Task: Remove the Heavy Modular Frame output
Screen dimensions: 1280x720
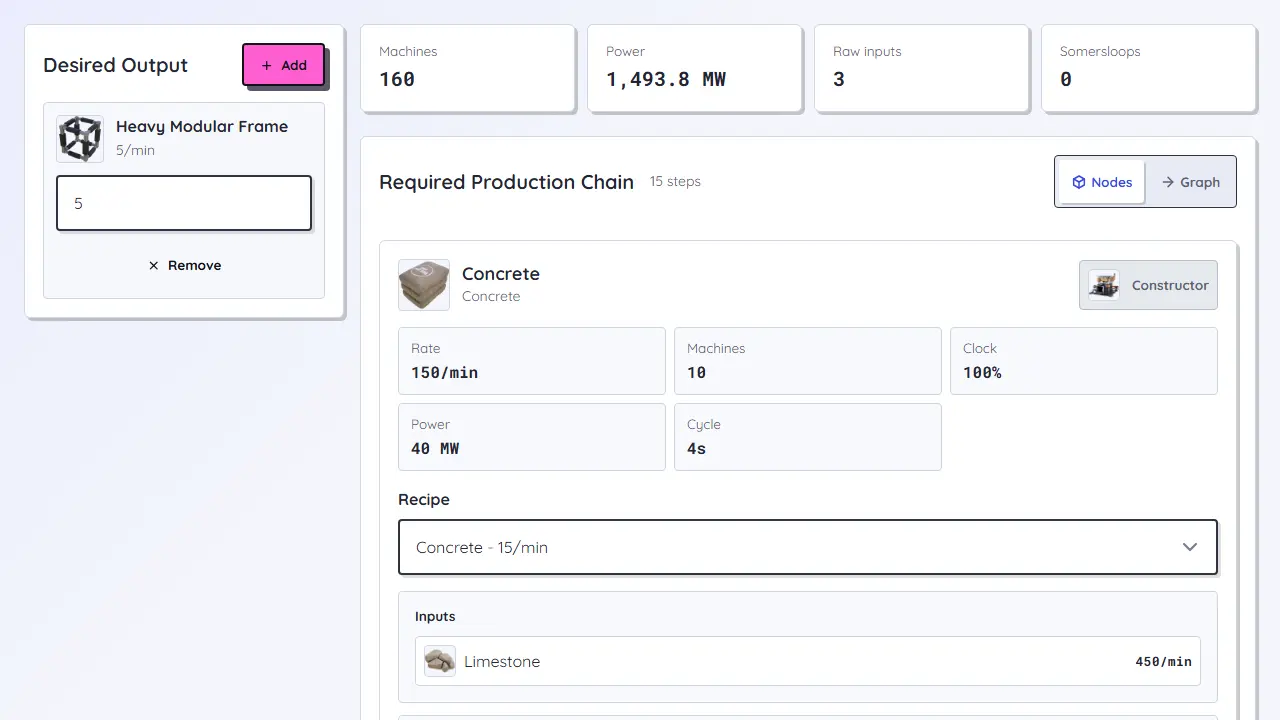Action: pyautogui.click(x=184, y=265)
